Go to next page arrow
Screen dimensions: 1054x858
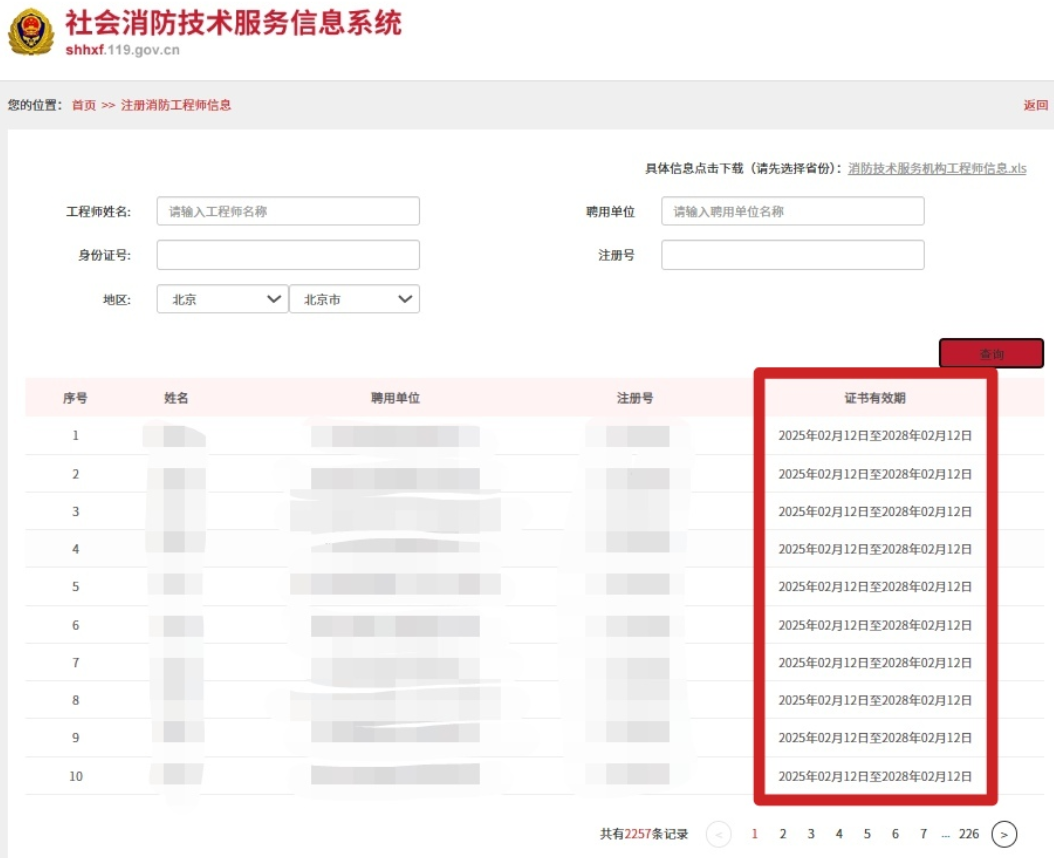coord(1004,834)
